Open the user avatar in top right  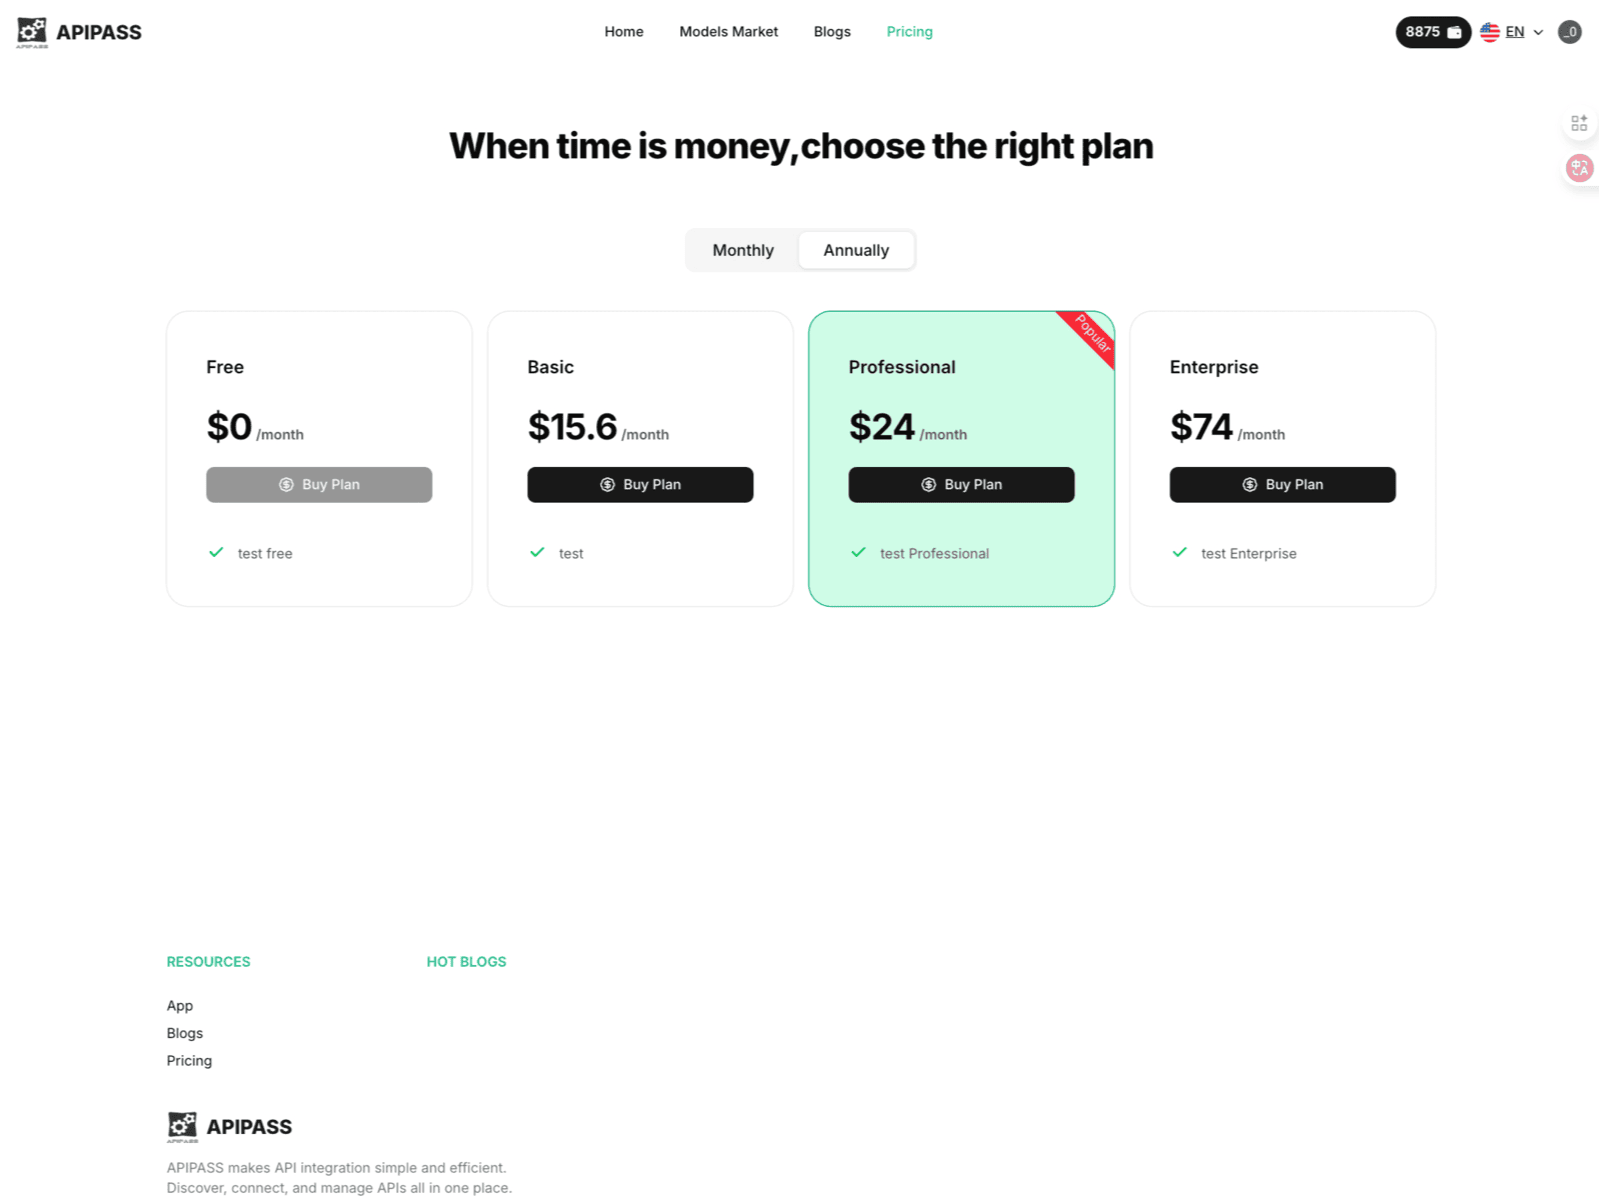point(1569,32)
